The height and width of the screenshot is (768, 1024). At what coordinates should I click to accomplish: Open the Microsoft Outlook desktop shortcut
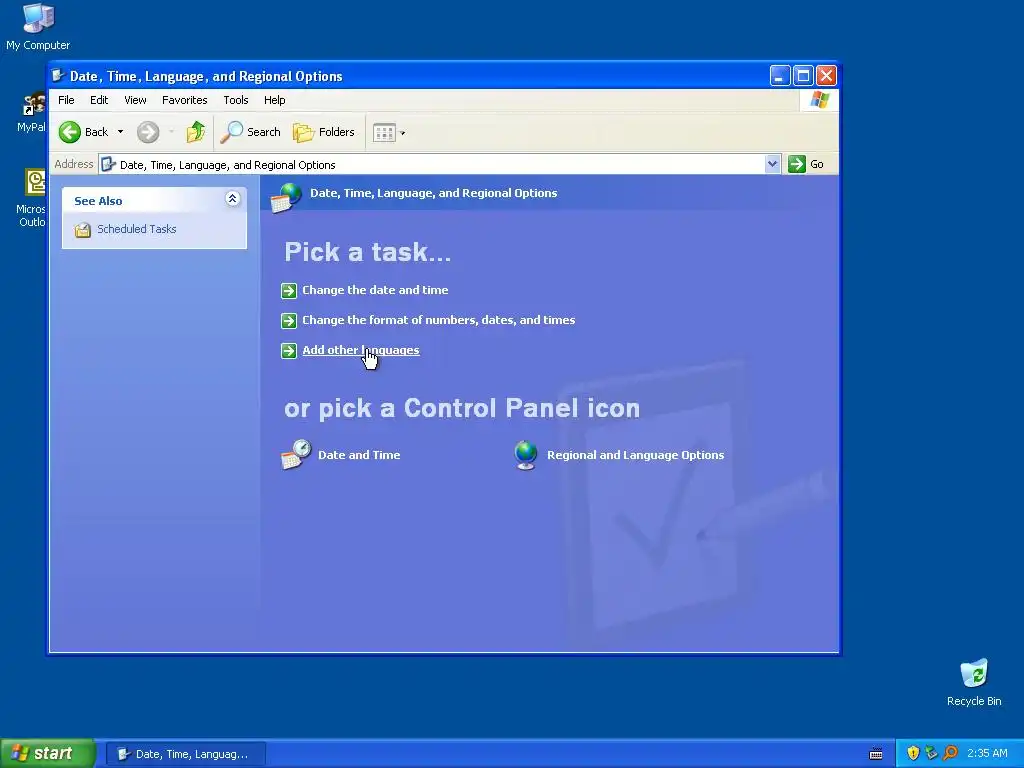point(31,198)
